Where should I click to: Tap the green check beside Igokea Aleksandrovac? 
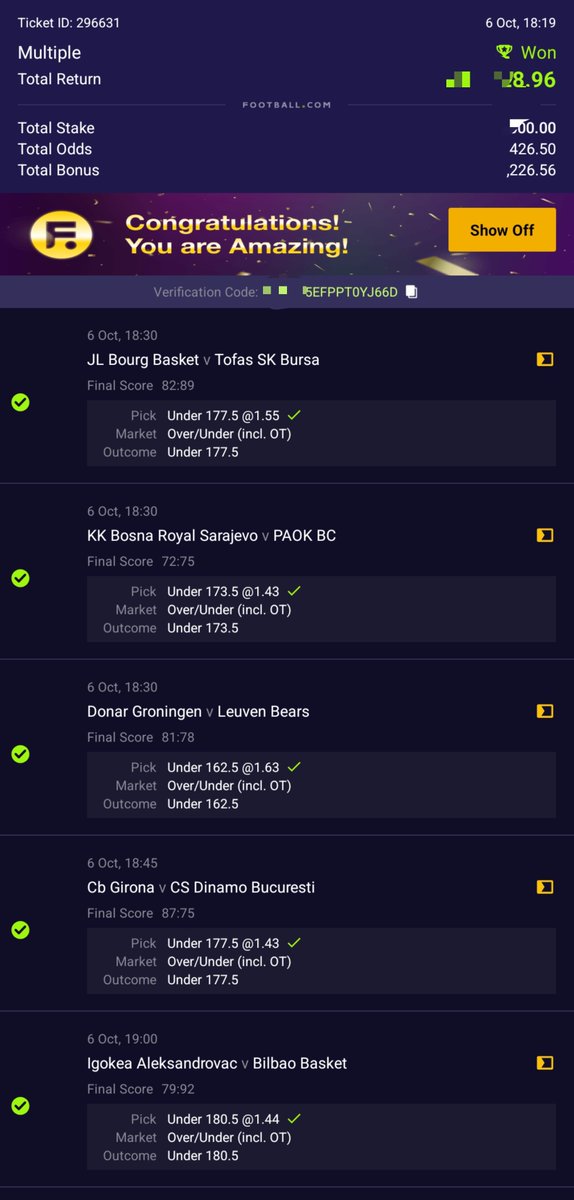(x=20, y=1106)
